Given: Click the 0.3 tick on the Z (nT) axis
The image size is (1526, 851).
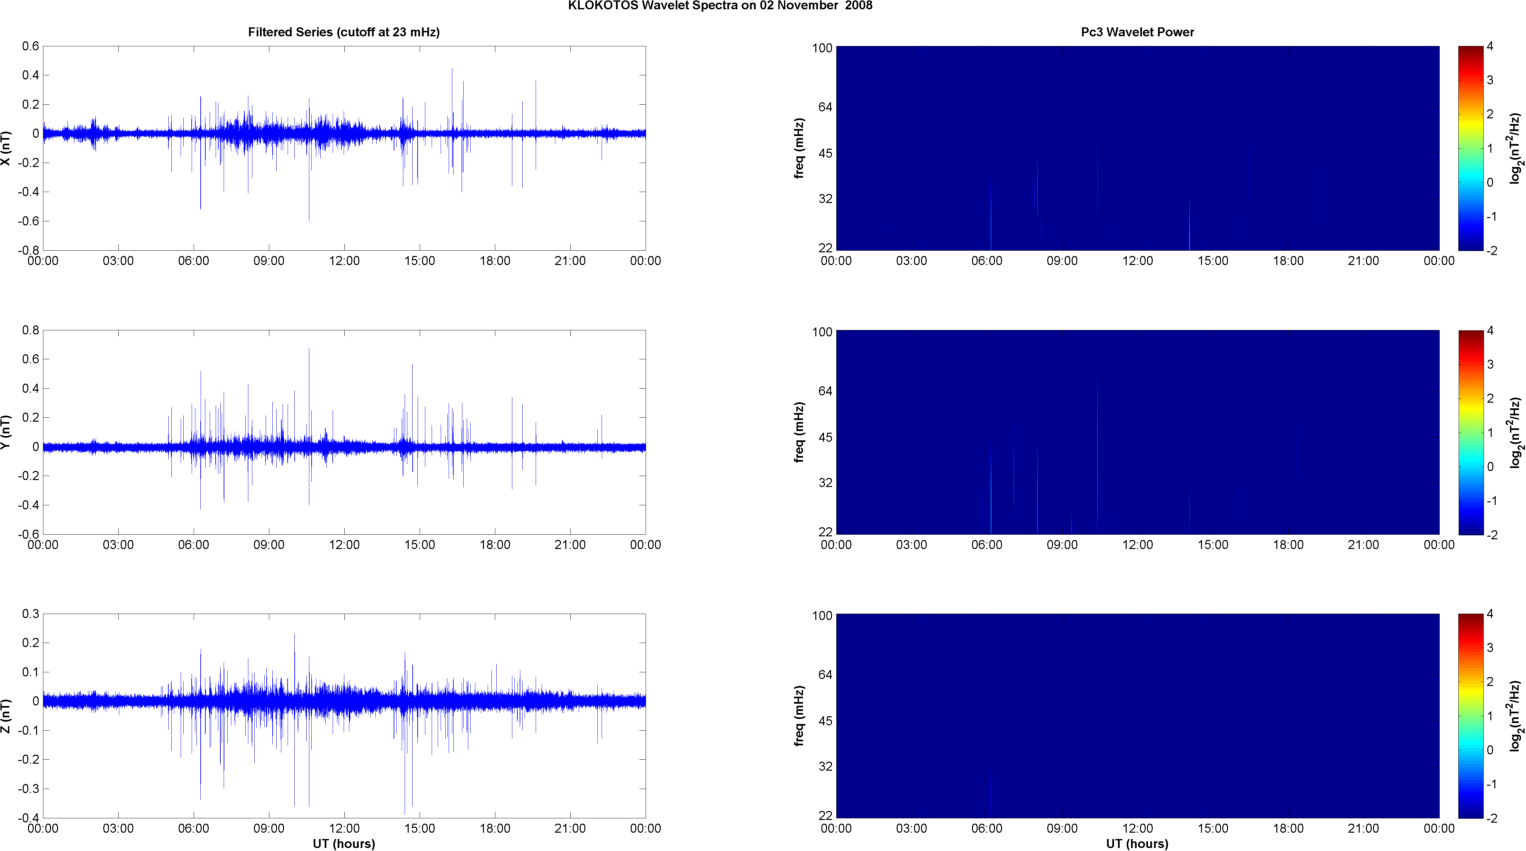Looking at the screenshot, I should 31,614.
